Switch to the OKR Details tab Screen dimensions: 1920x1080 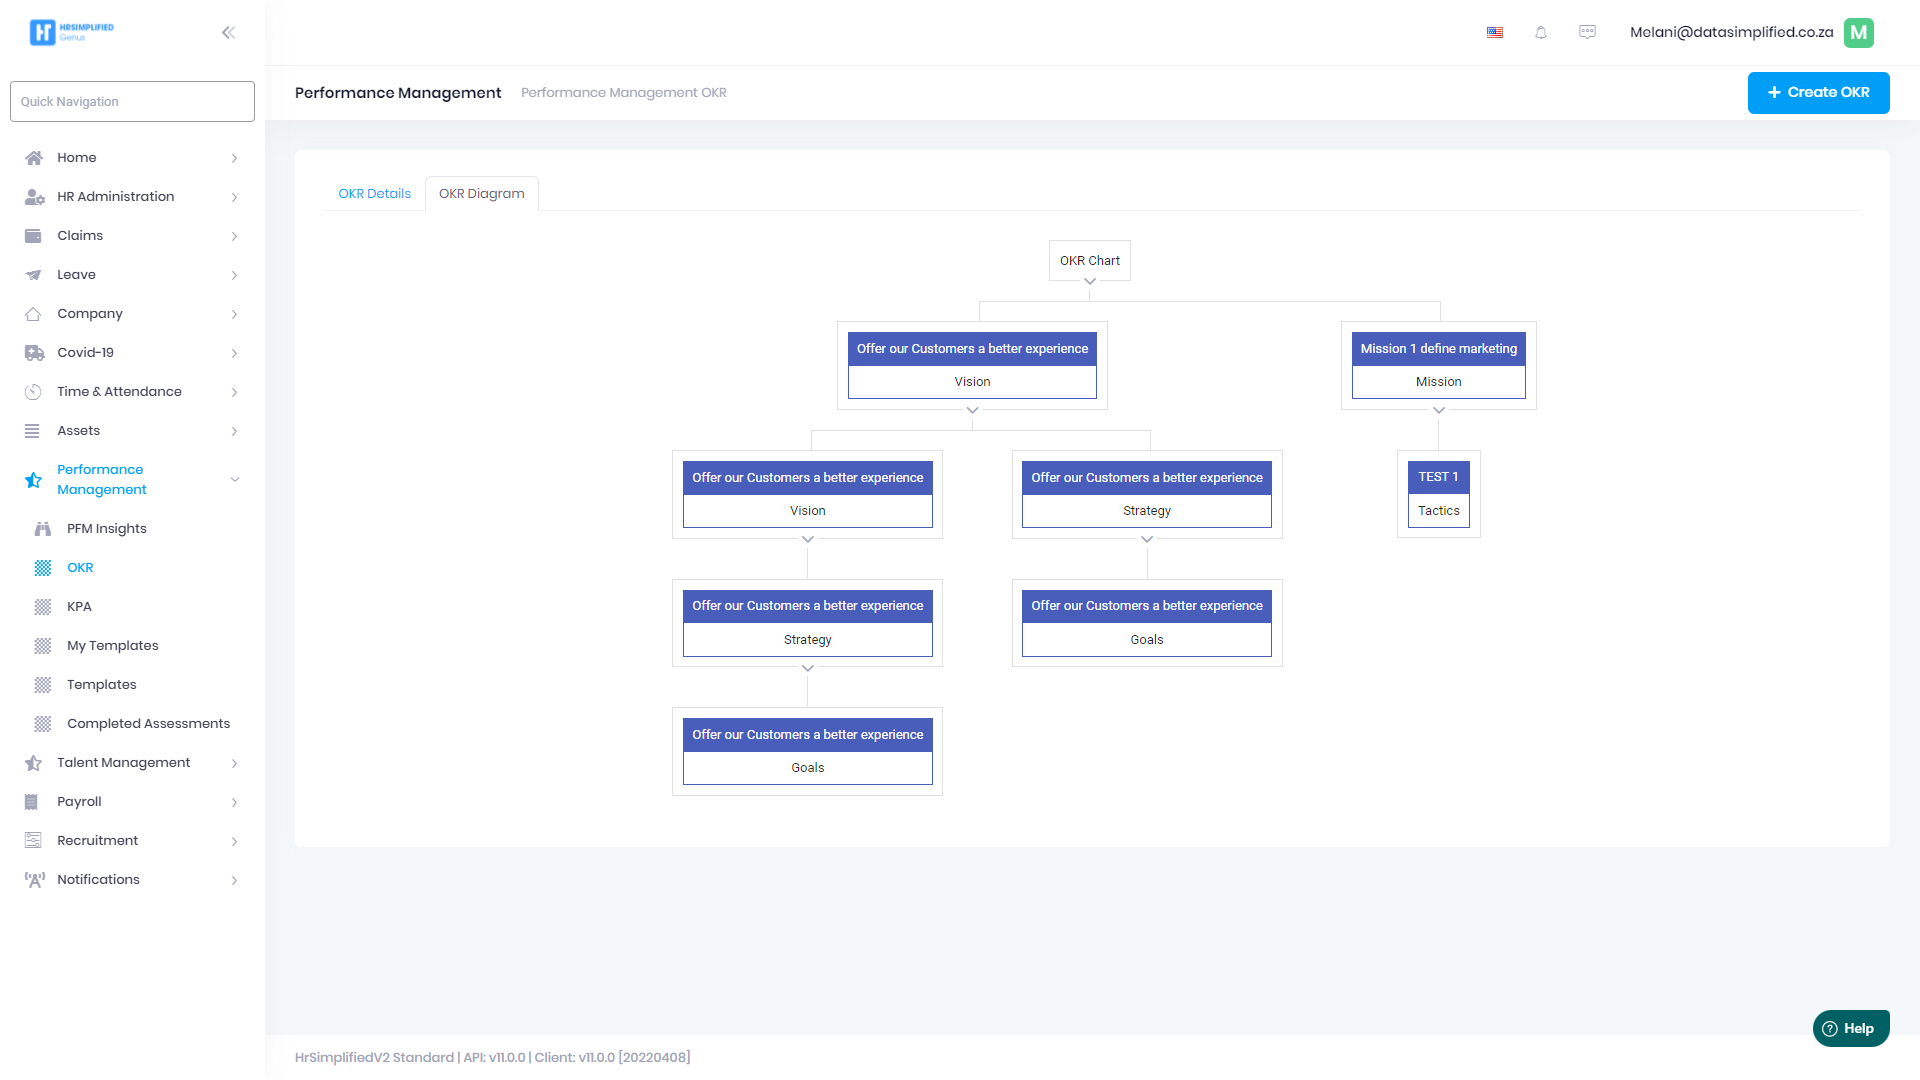(x=374, y=194)
